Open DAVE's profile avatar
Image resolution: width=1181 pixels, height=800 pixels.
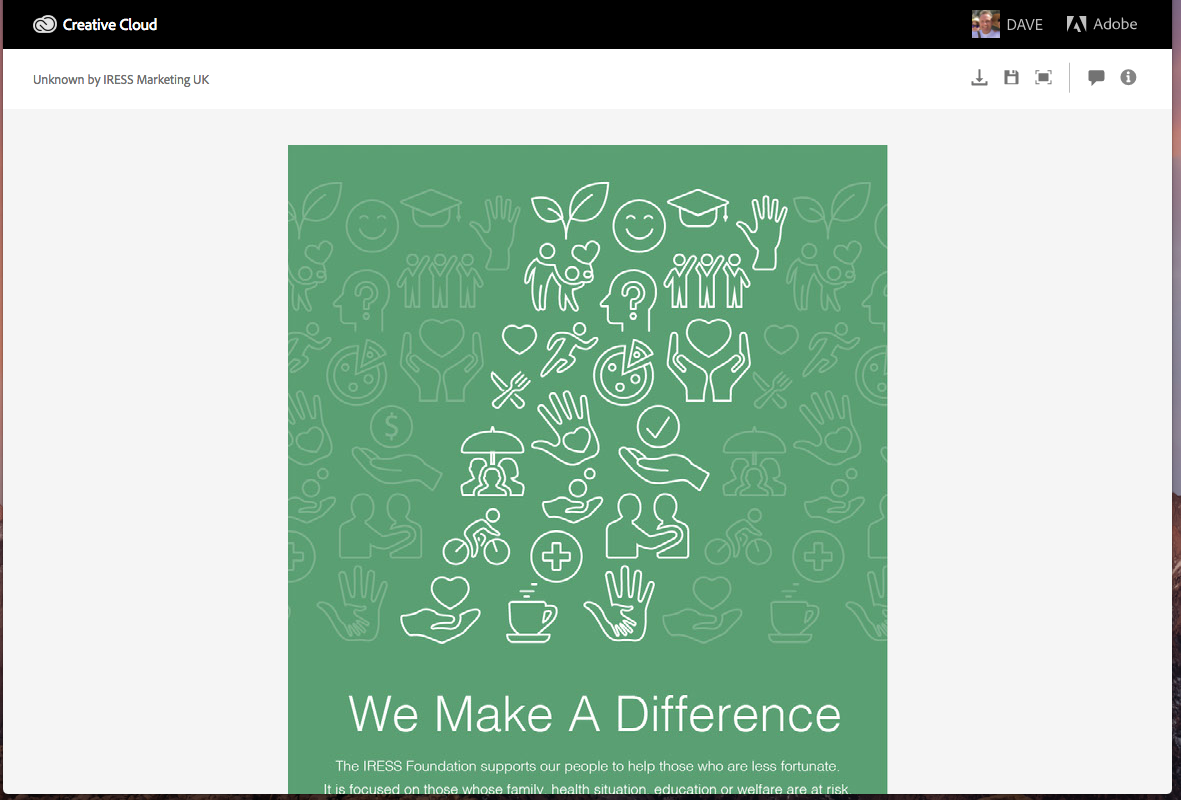coord(985,24)
